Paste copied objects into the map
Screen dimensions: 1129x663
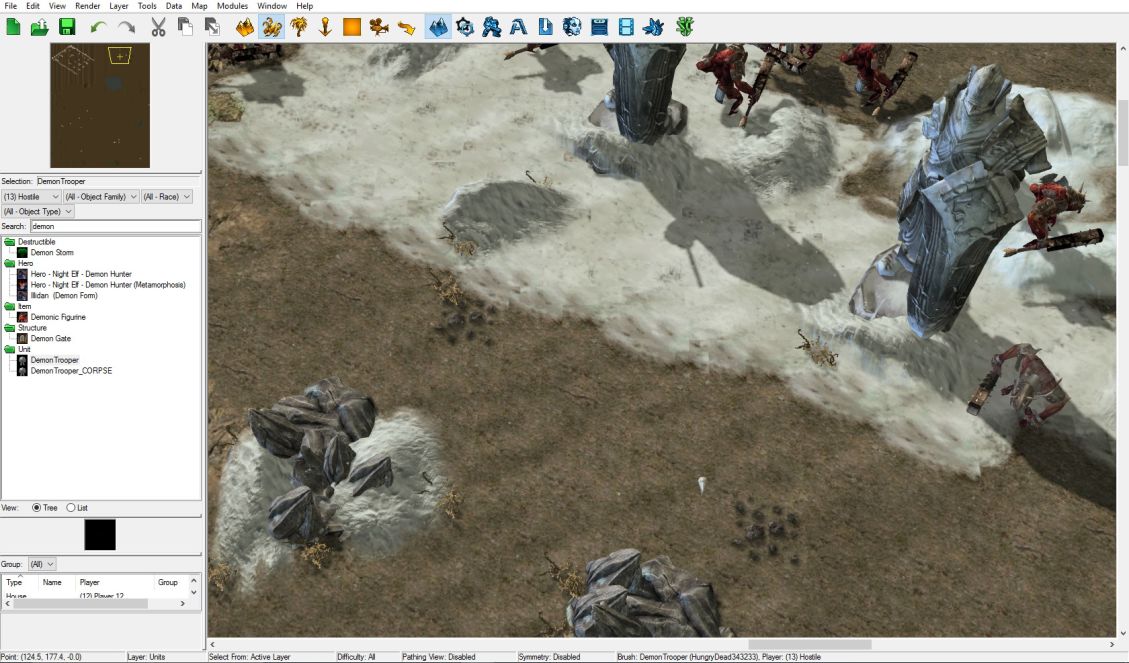[212, 27]
